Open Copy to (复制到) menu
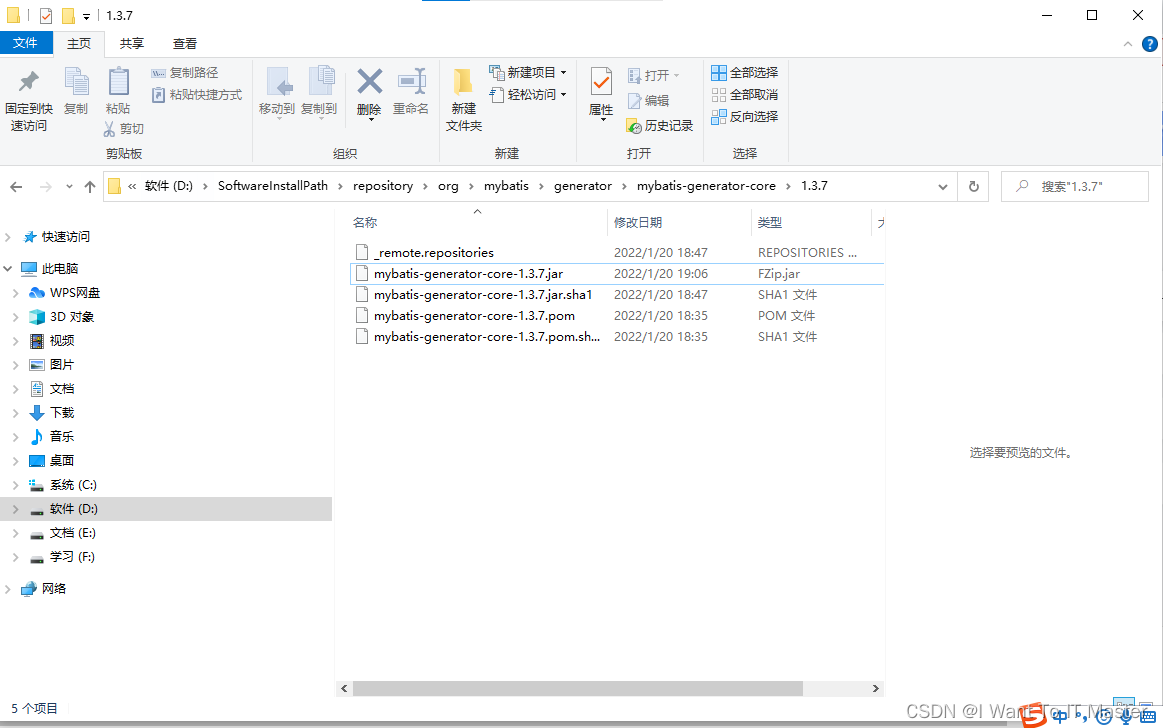 pos(319,92)
